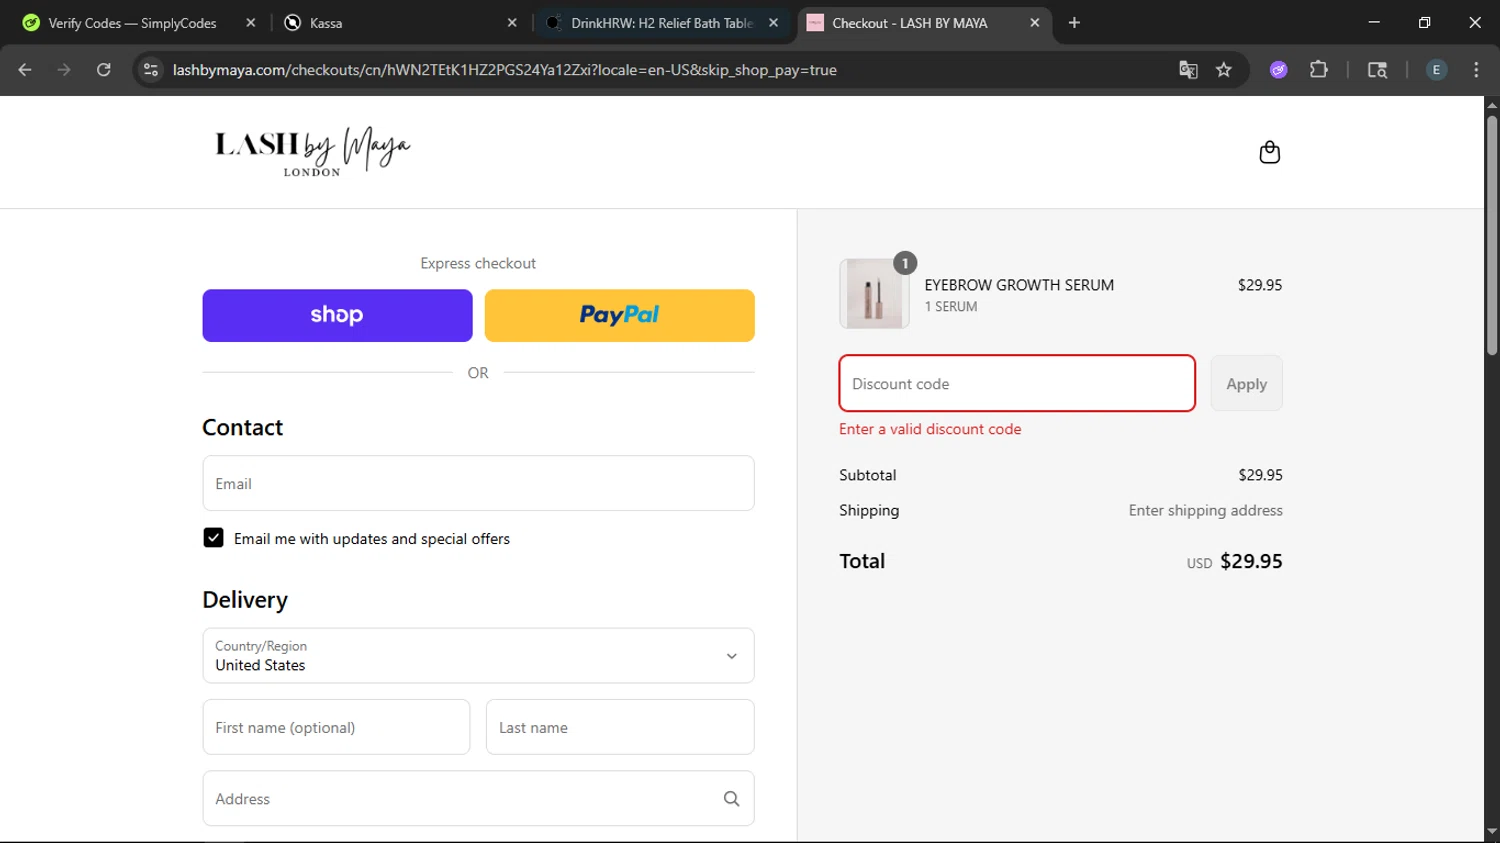Click the 'Enter shipping address' text
Image resolution: width=1500 pixels, height=843 pixels.
1205,510
